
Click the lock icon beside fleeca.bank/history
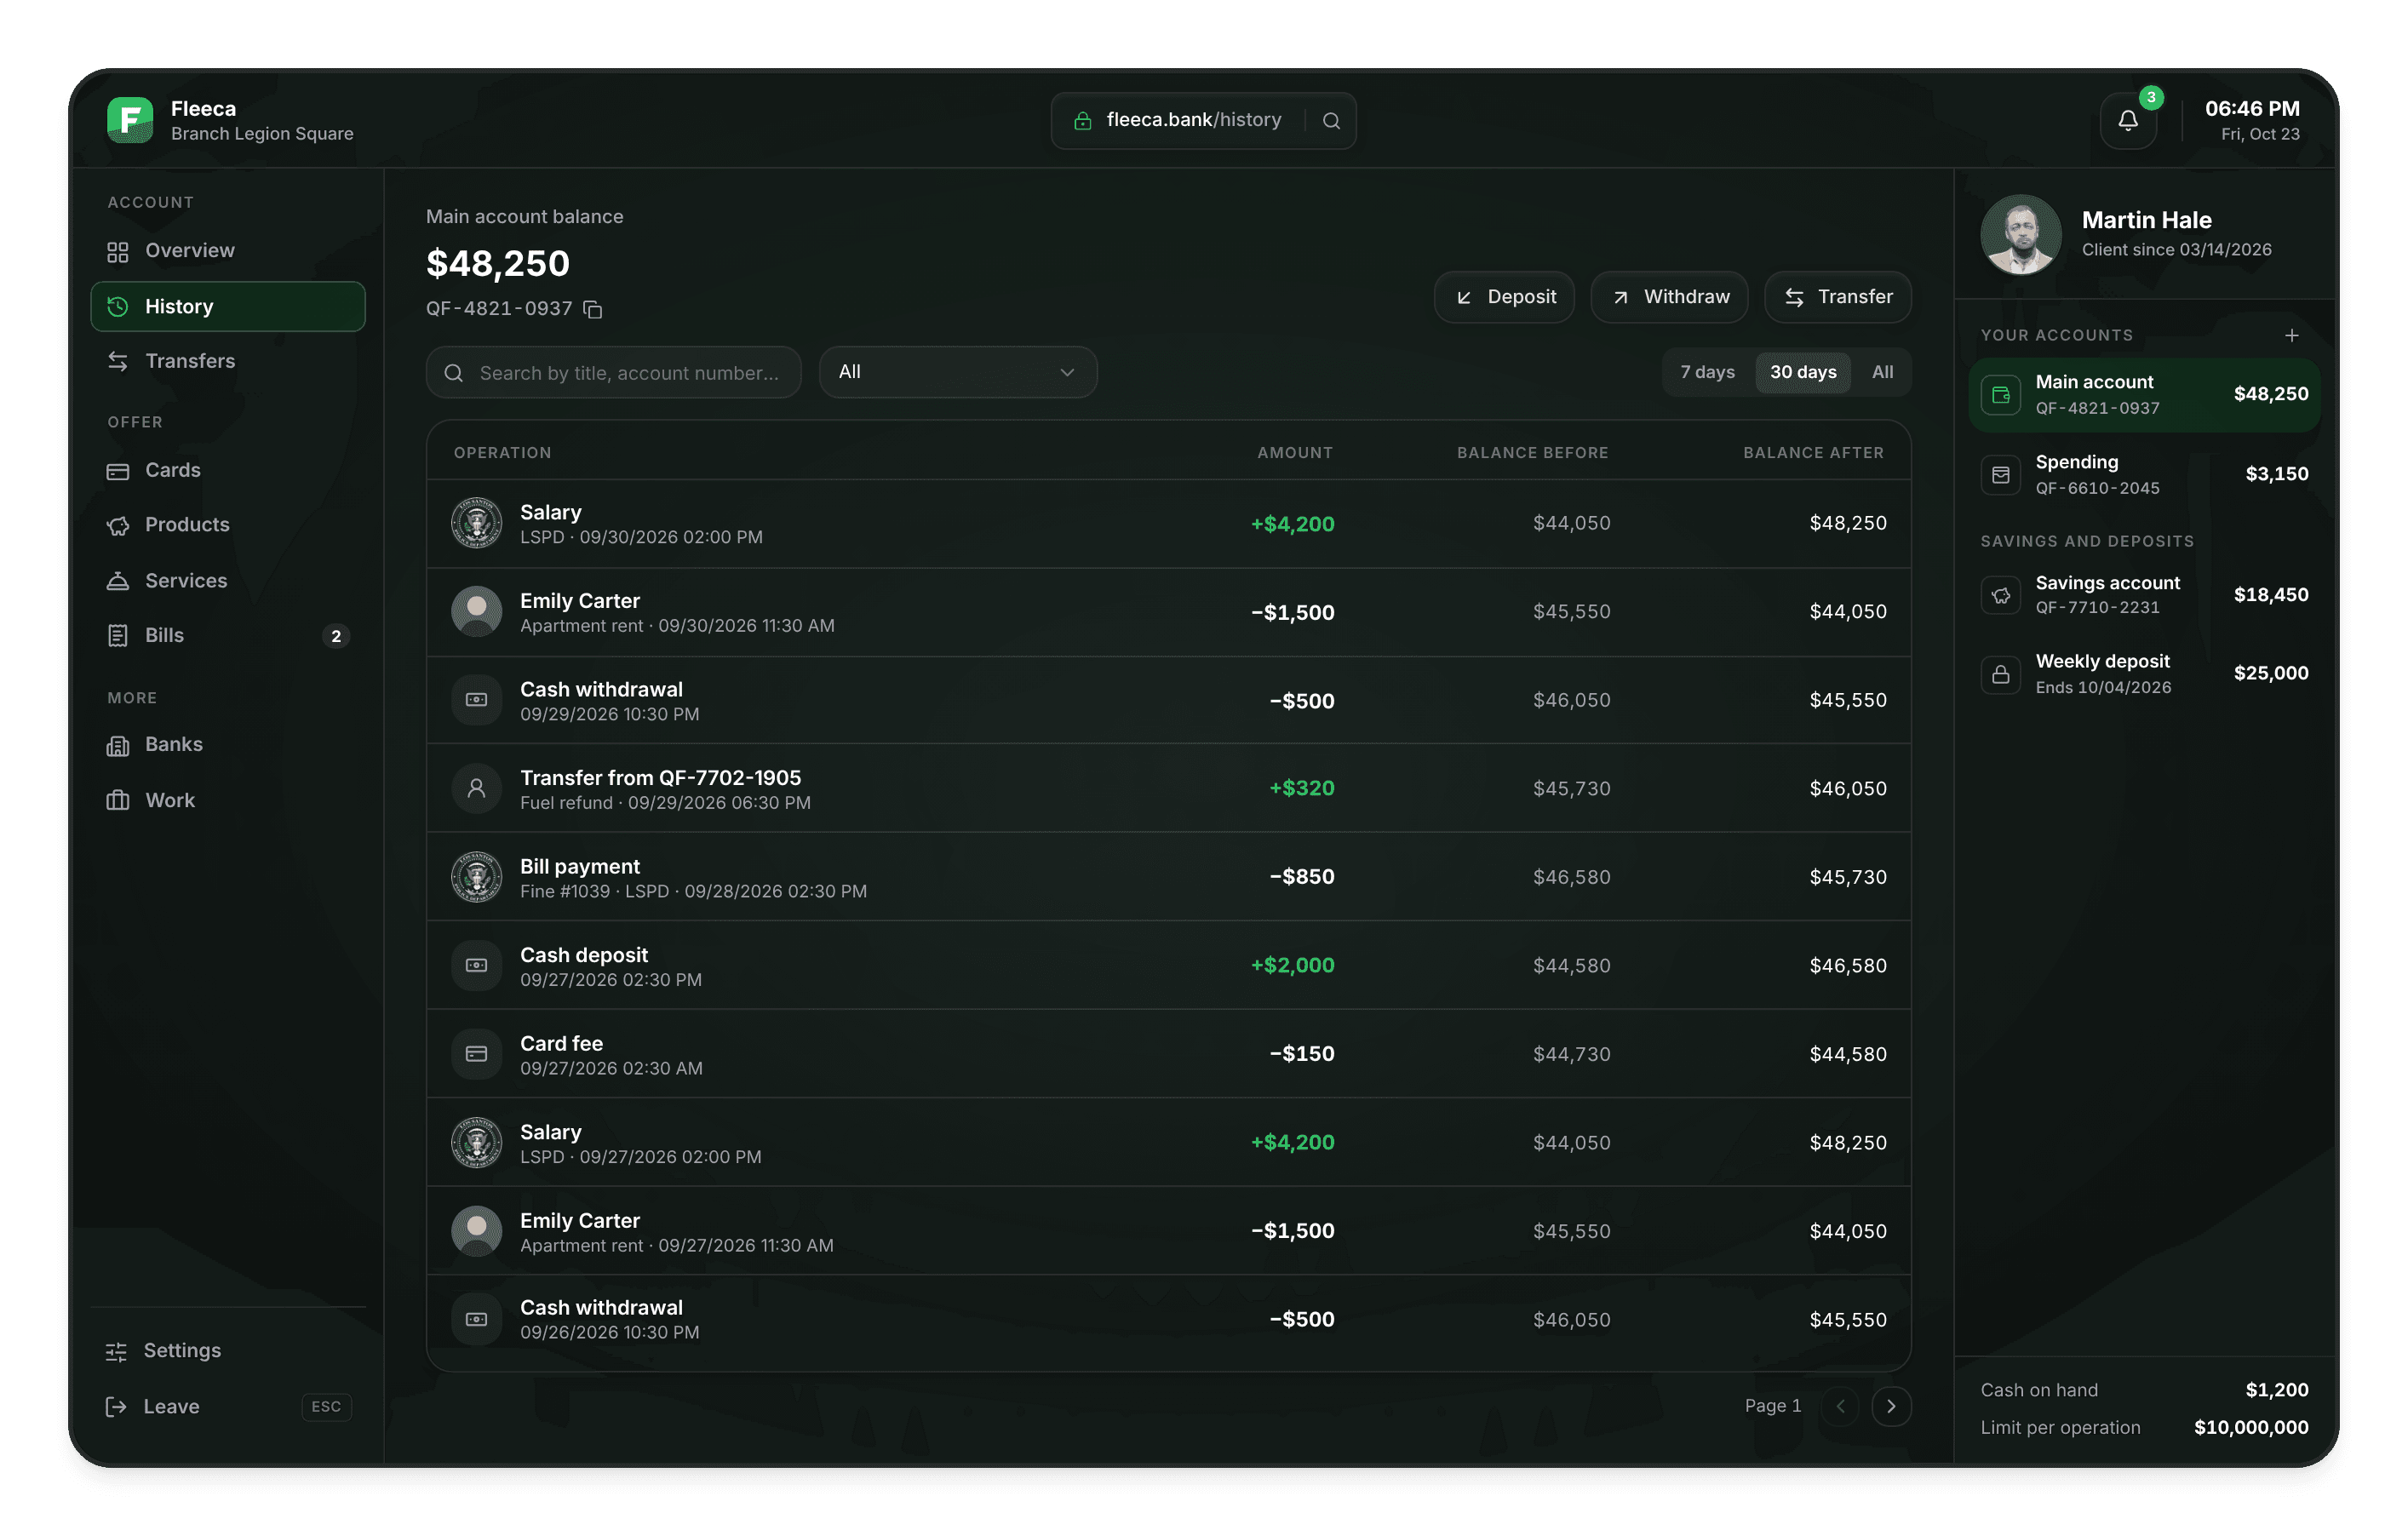(1082, 121)
